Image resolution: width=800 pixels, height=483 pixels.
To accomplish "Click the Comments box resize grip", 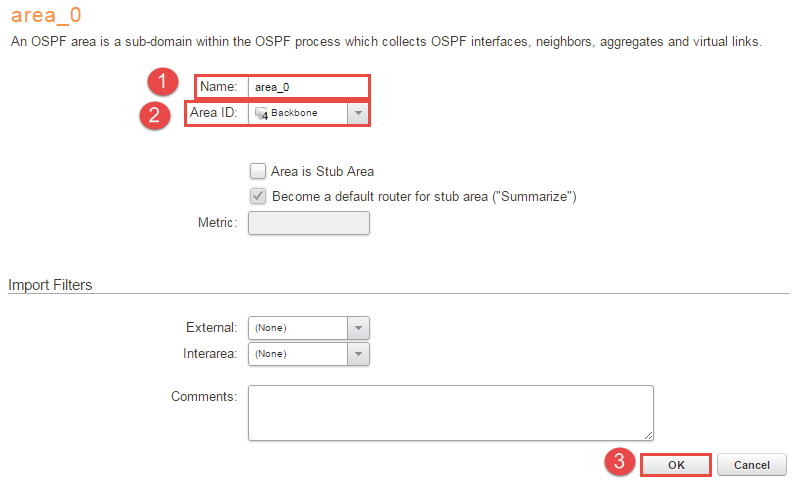I will point(649,435).
